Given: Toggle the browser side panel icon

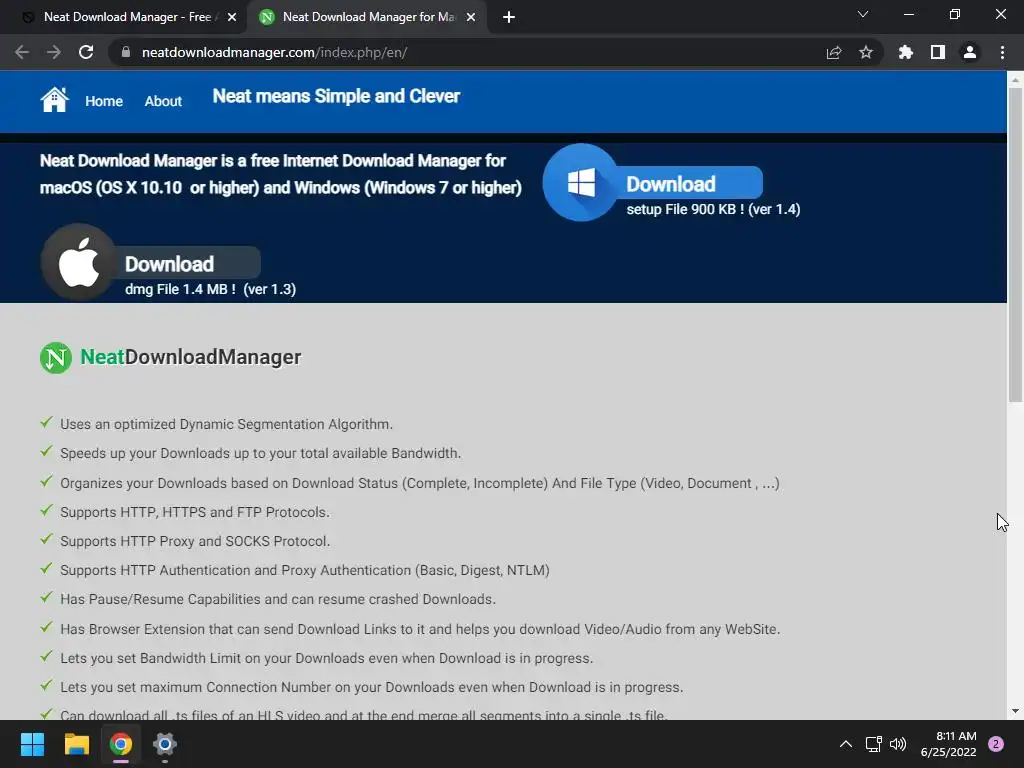Looking at the screenshot, I should pyautogui.click(x=938, y=52).
